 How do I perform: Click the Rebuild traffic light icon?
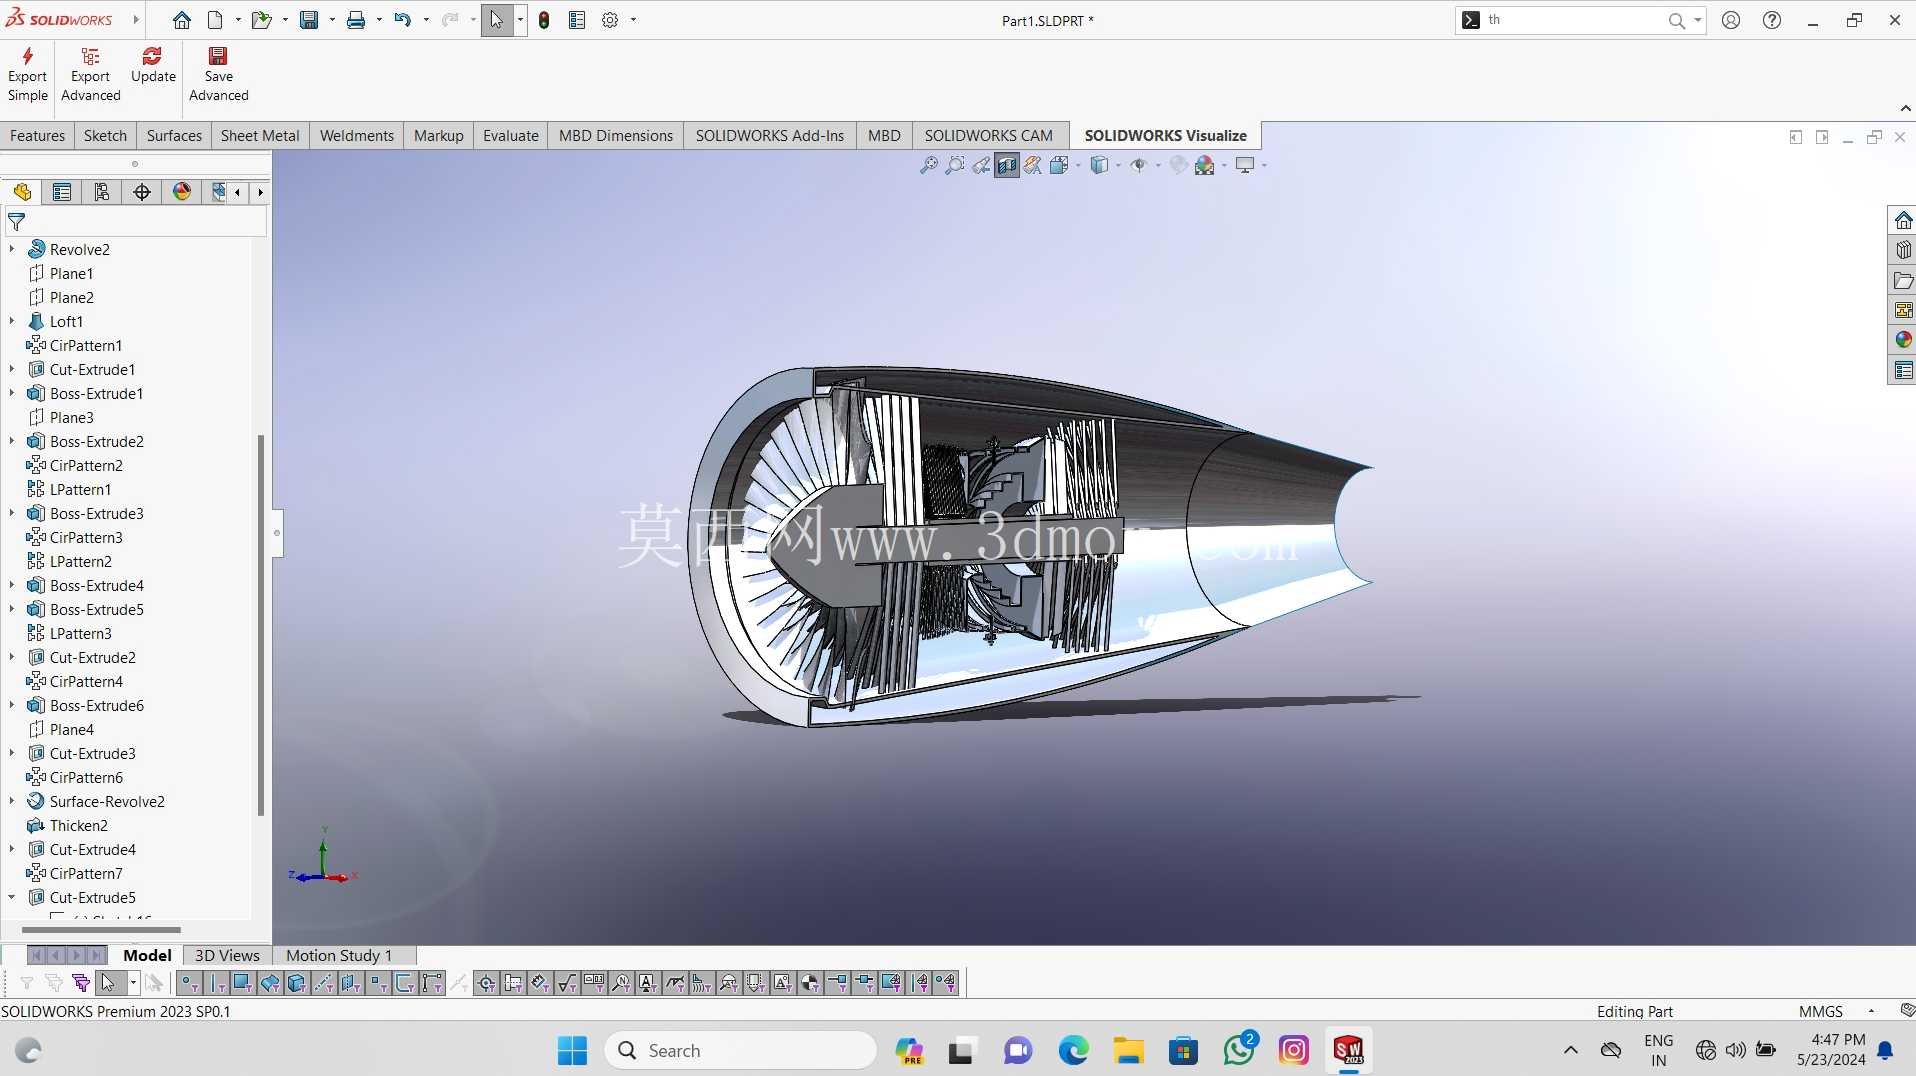point(544,20)
